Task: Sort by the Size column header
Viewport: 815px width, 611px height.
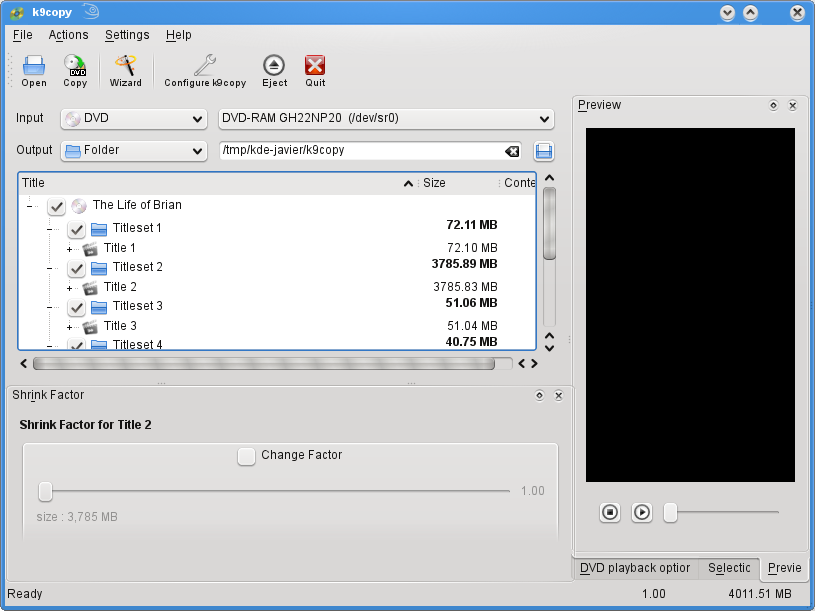Action: [458, 183]
